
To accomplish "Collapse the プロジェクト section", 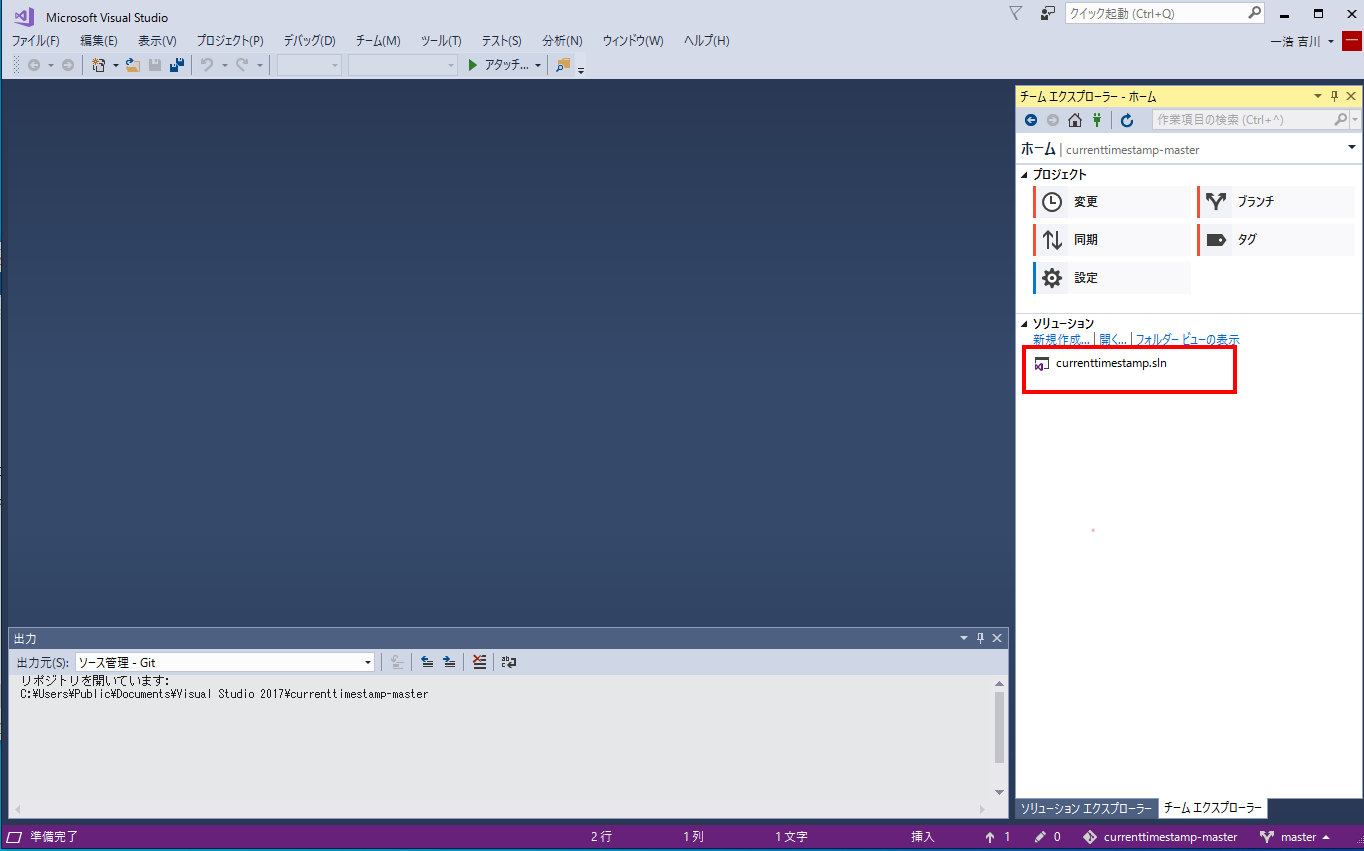I will 1024,175.
